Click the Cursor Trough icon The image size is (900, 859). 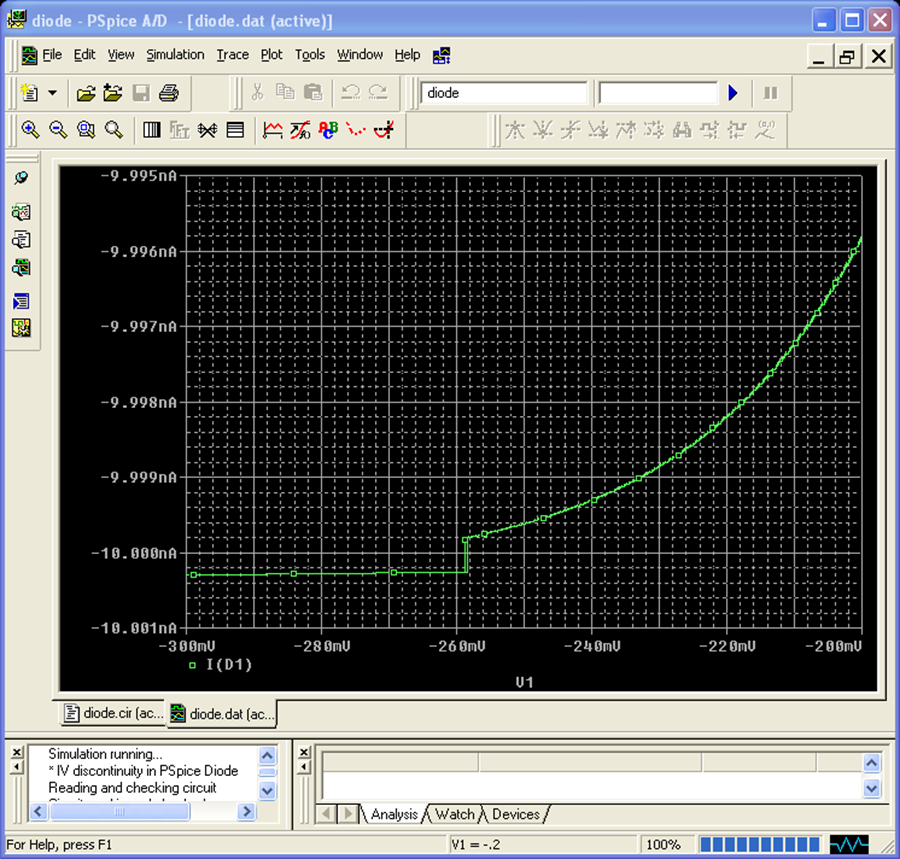542,130
